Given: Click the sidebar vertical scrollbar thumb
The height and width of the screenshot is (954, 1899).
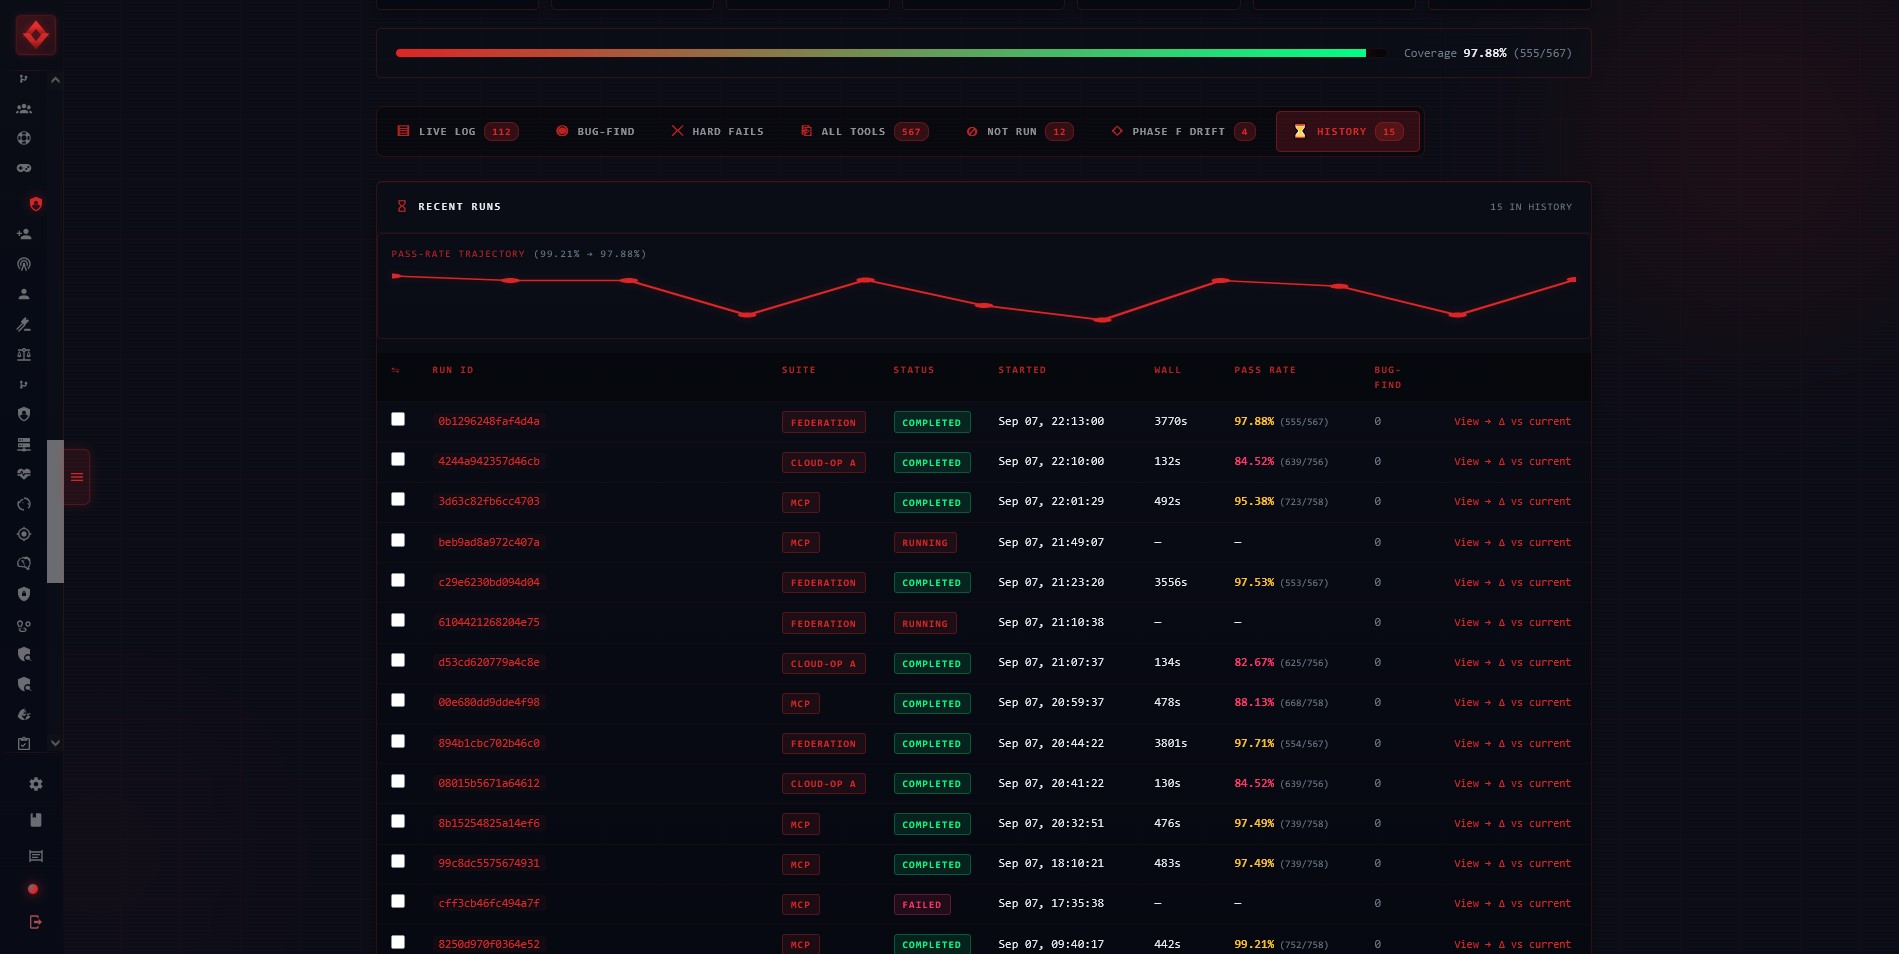Looking at the screenshot, I should click(x=55, y=511).
